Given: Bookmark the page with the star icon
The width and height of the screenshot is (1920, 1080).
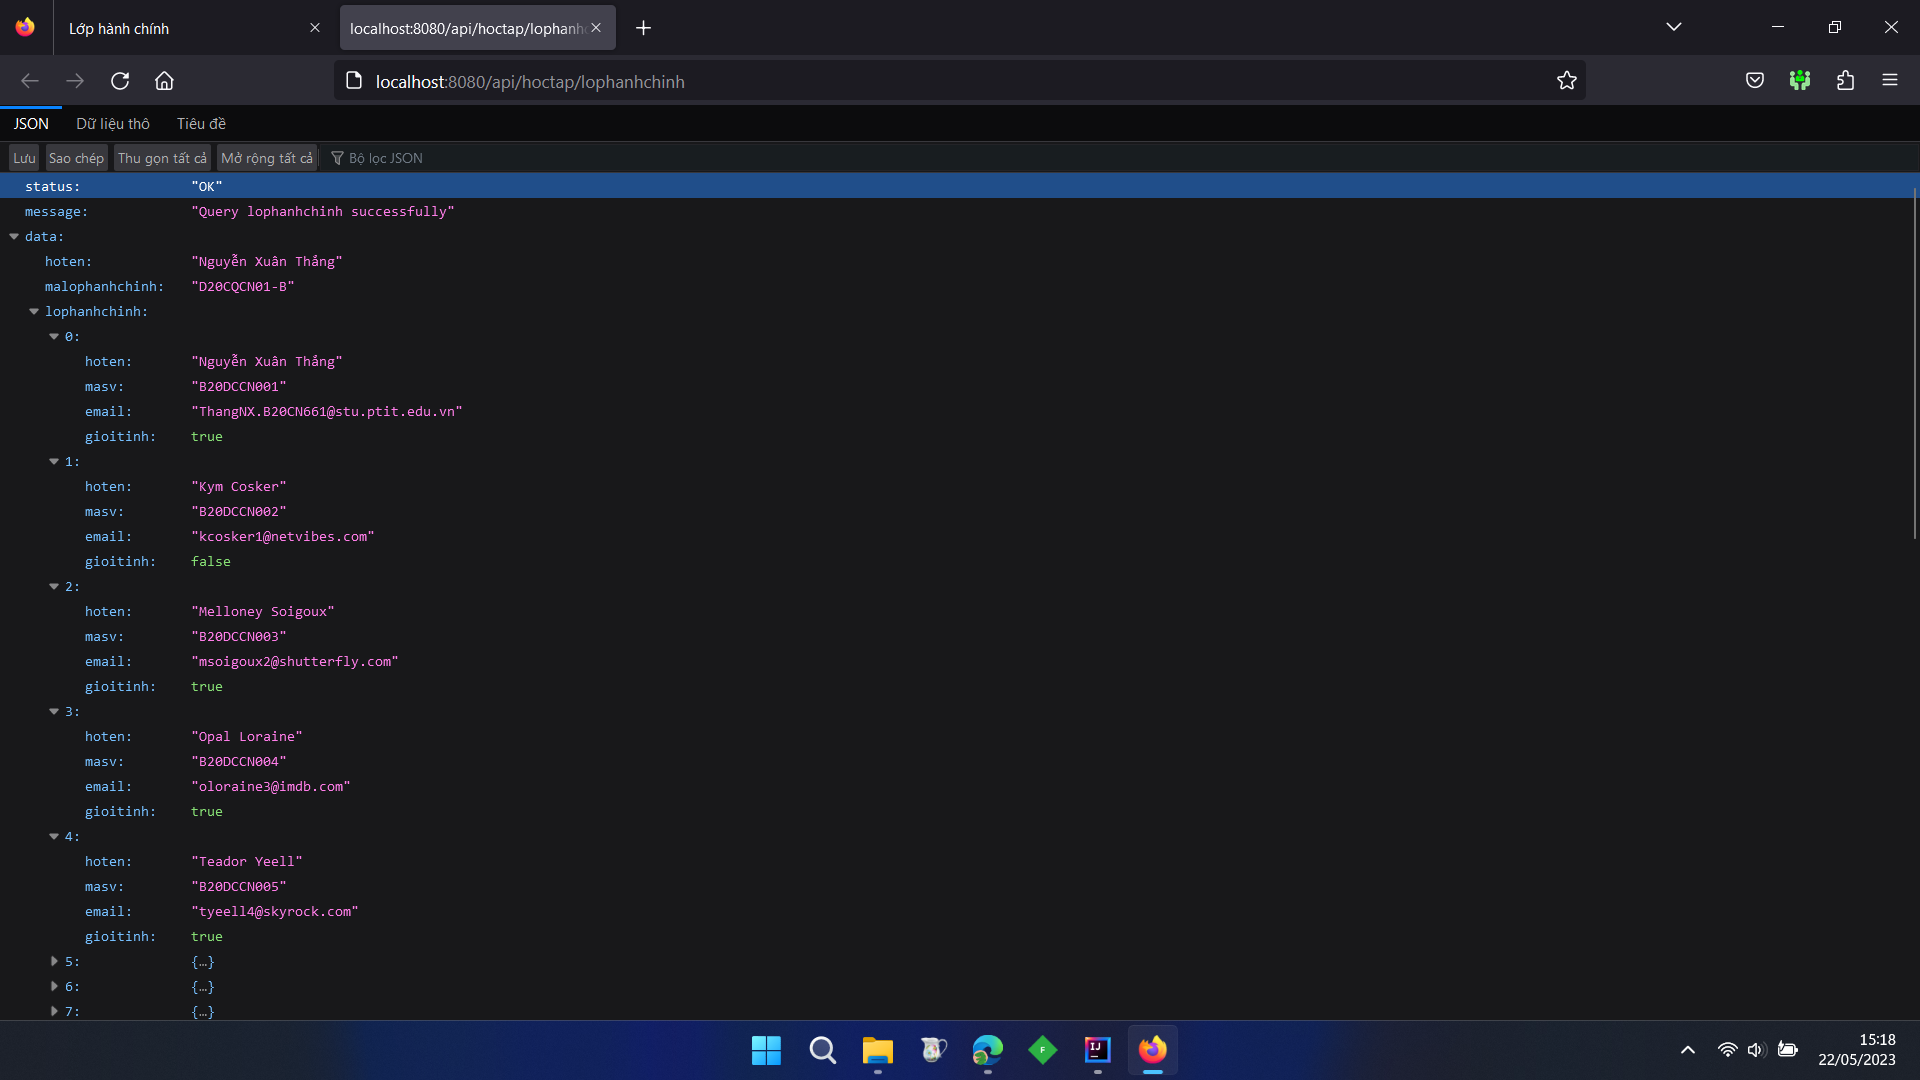Looking at the screenshot, I should [x=1566, y=81].
